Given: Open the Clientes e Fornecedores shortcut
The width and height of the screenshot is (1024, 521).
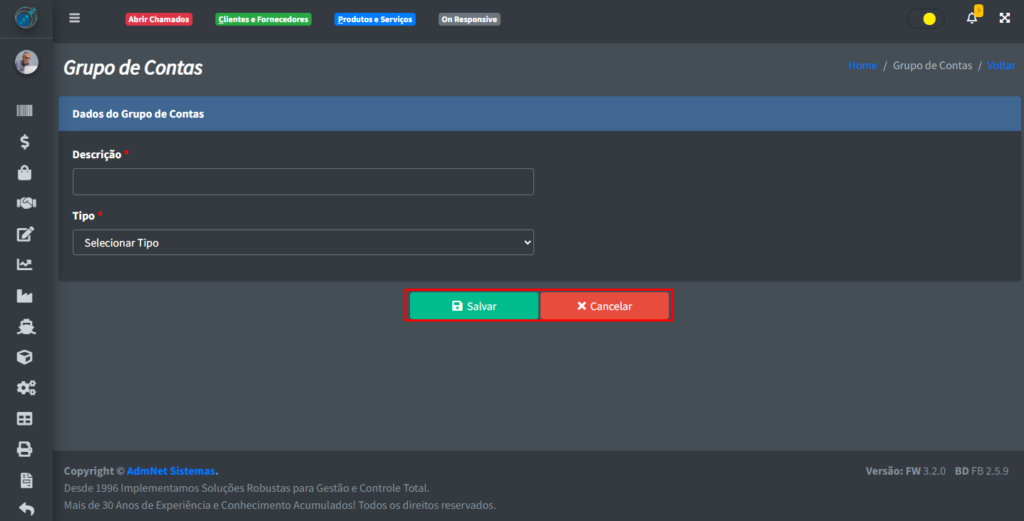Looking at the screenshot, I should tap(263, 19).
